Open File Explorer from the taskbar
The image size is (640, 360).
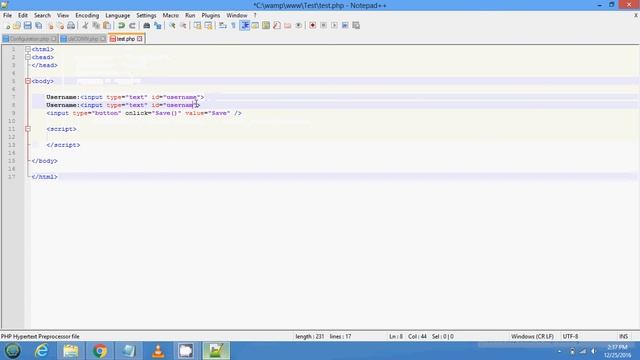(71, 351)
